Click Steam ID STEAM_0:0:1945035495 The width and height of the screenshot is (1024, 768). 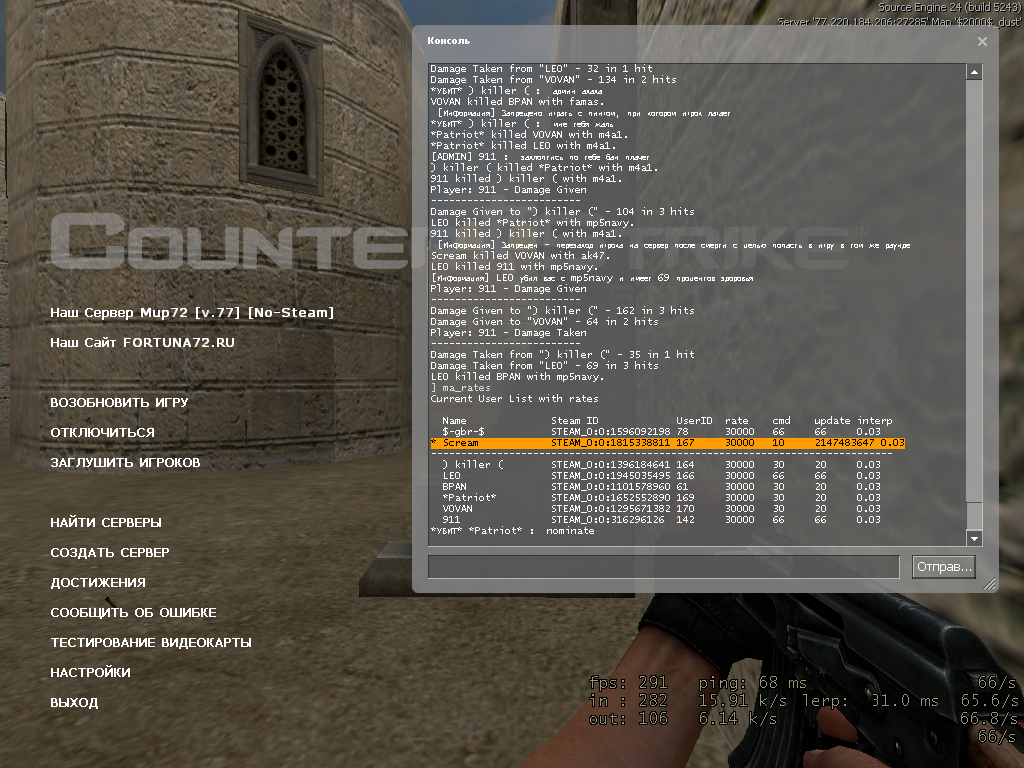[x=611, y=475]
